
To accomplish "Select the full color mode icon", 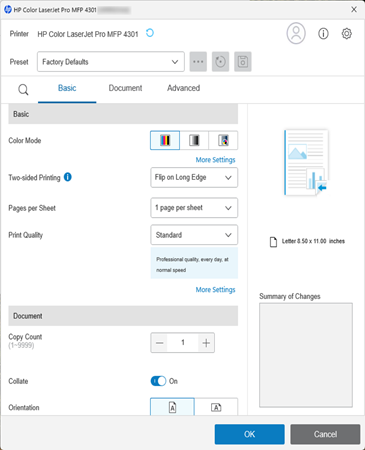I will coord(165,140).
